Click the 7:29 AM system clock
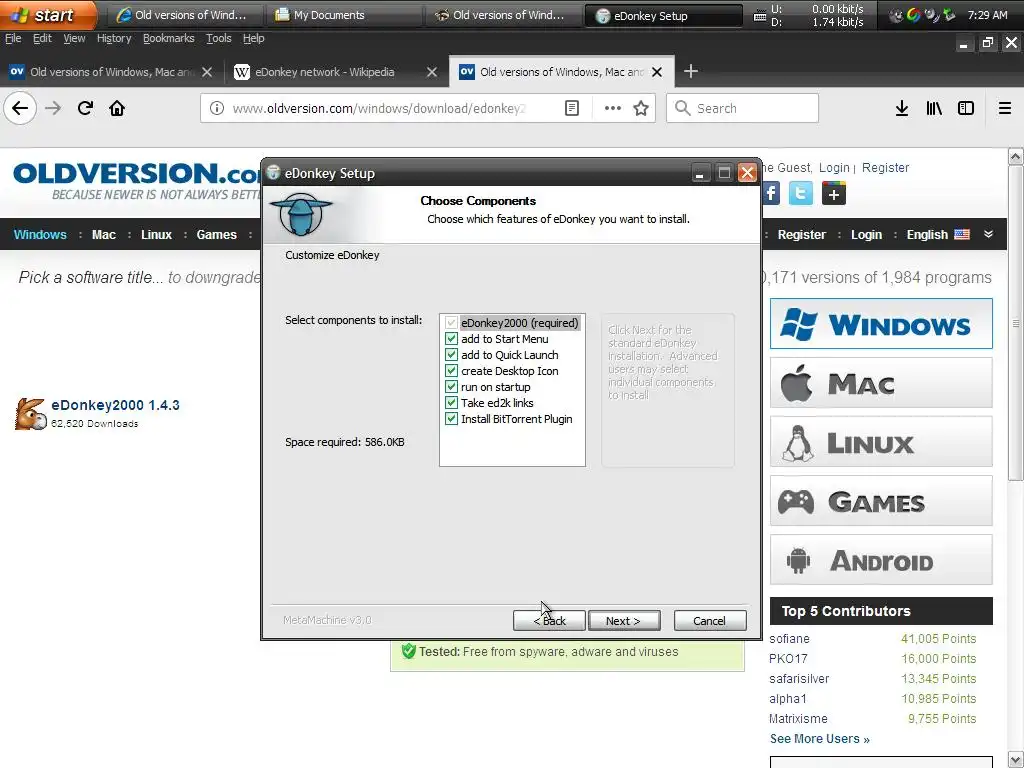Screen dimensions: 1024x768 click(987, 14)
